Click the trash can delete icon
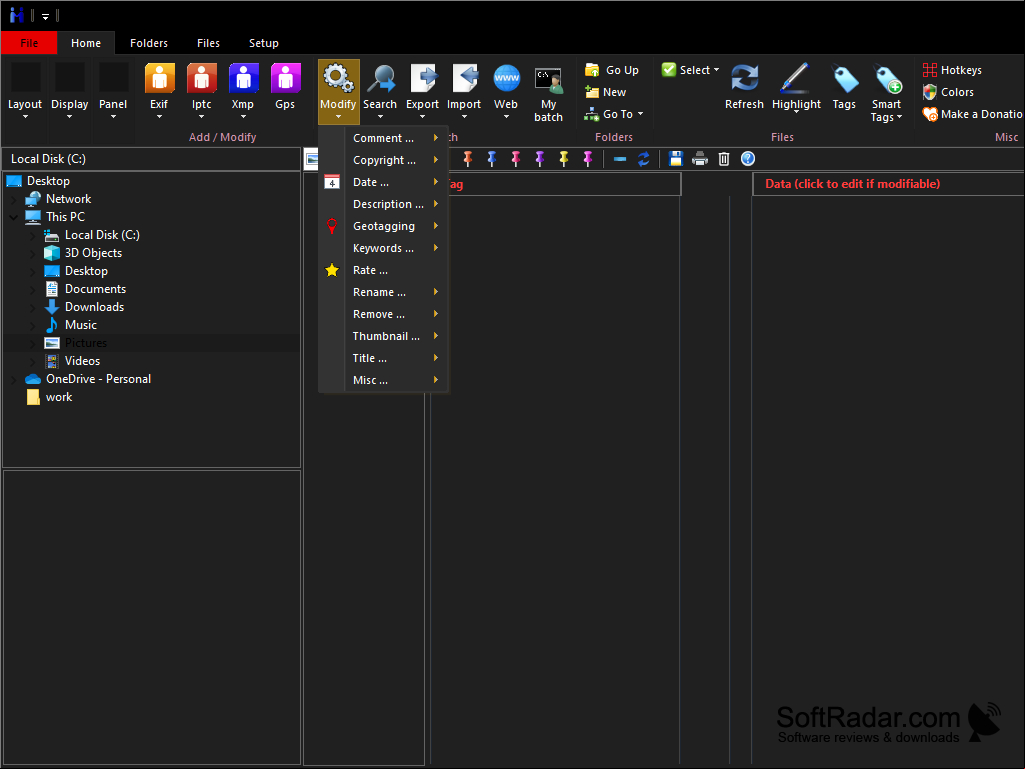1025x769 pixels. click(724, 159)
